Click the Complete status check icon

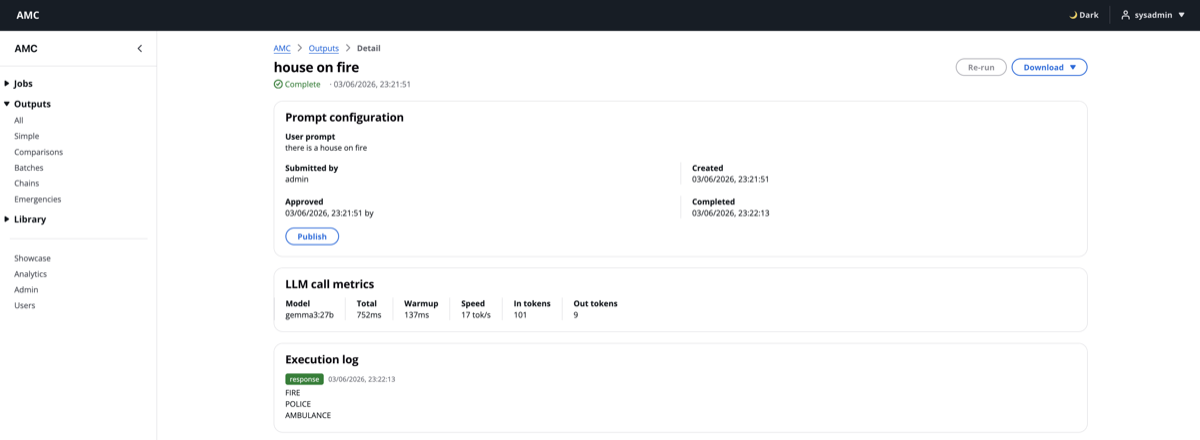[x=279, y=84]
